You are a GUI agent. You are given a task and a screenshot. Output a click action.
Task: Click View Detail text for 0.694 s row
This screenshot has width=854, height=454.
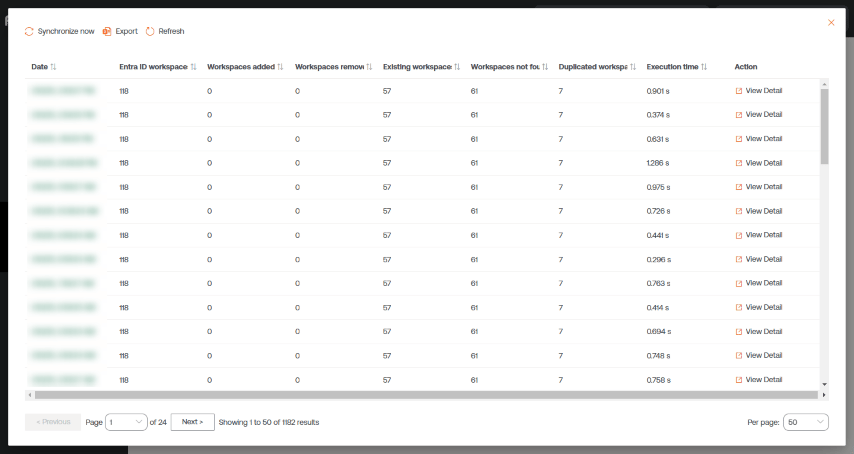click(764, 331)
